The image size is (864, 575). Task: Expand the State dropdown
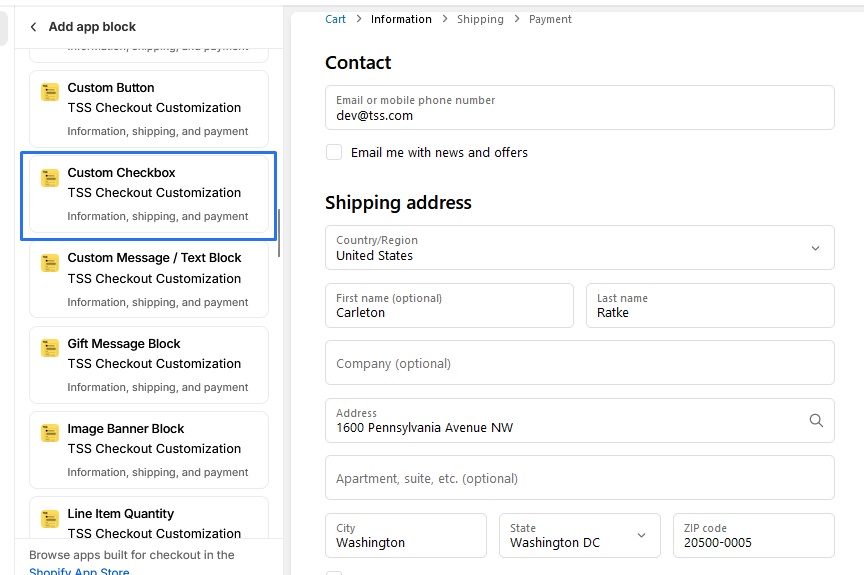[579, 536]
